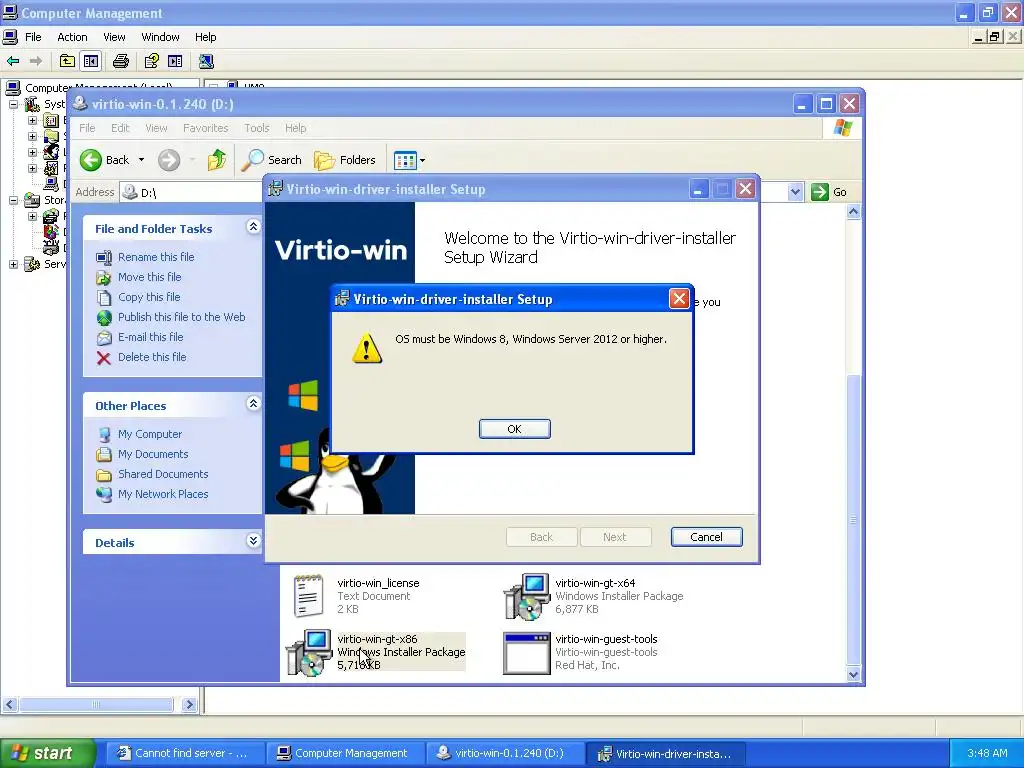Click E-mail this file link
The width and height of the screenshot is (1024, 768).
(x=150, y=337)
